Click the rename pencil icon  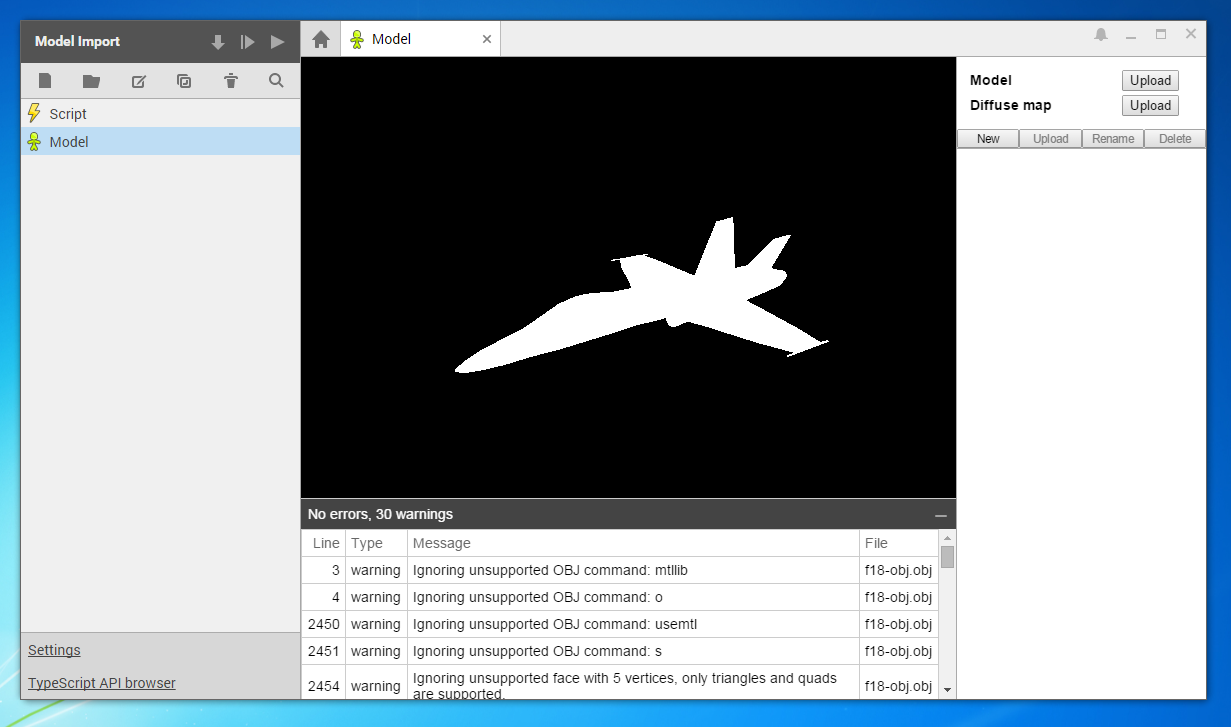pos(139,81)
